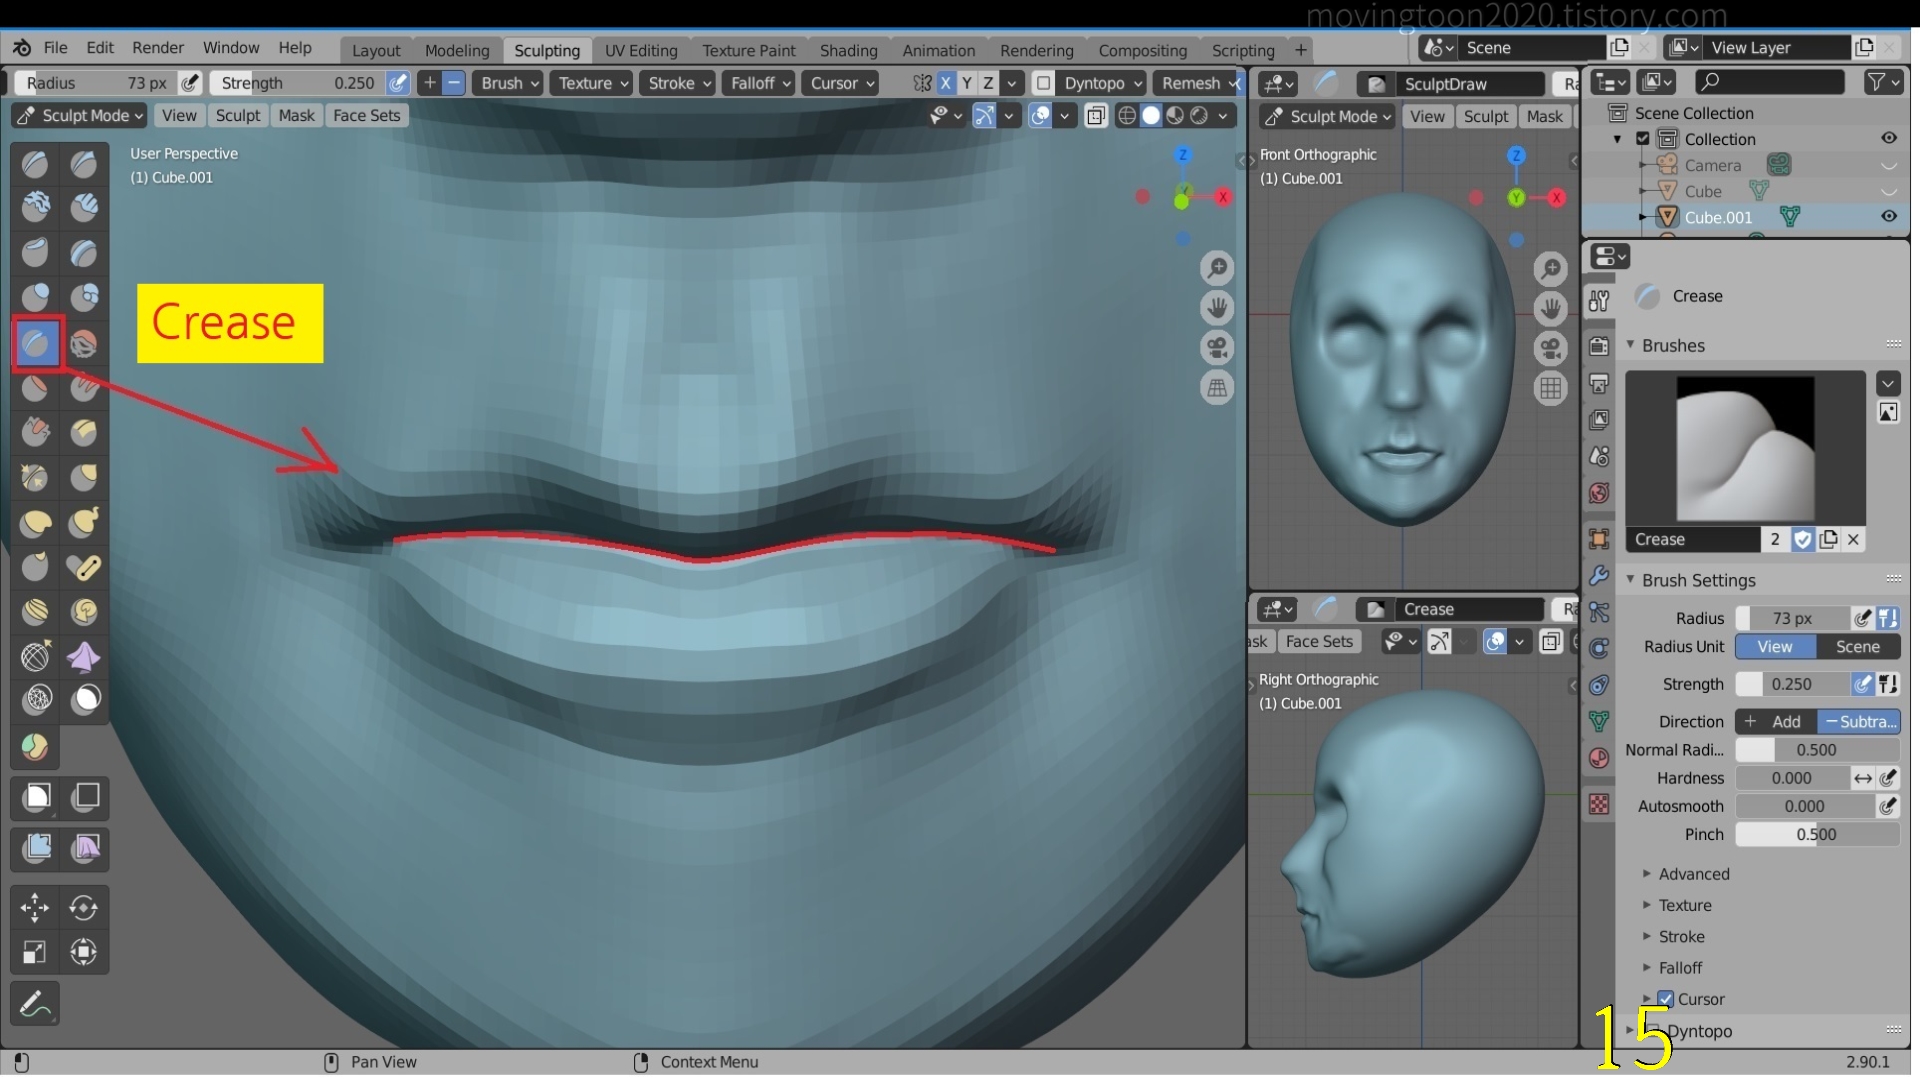
Task: Select the Draw Face Sets tool
Action: point(36,747)
